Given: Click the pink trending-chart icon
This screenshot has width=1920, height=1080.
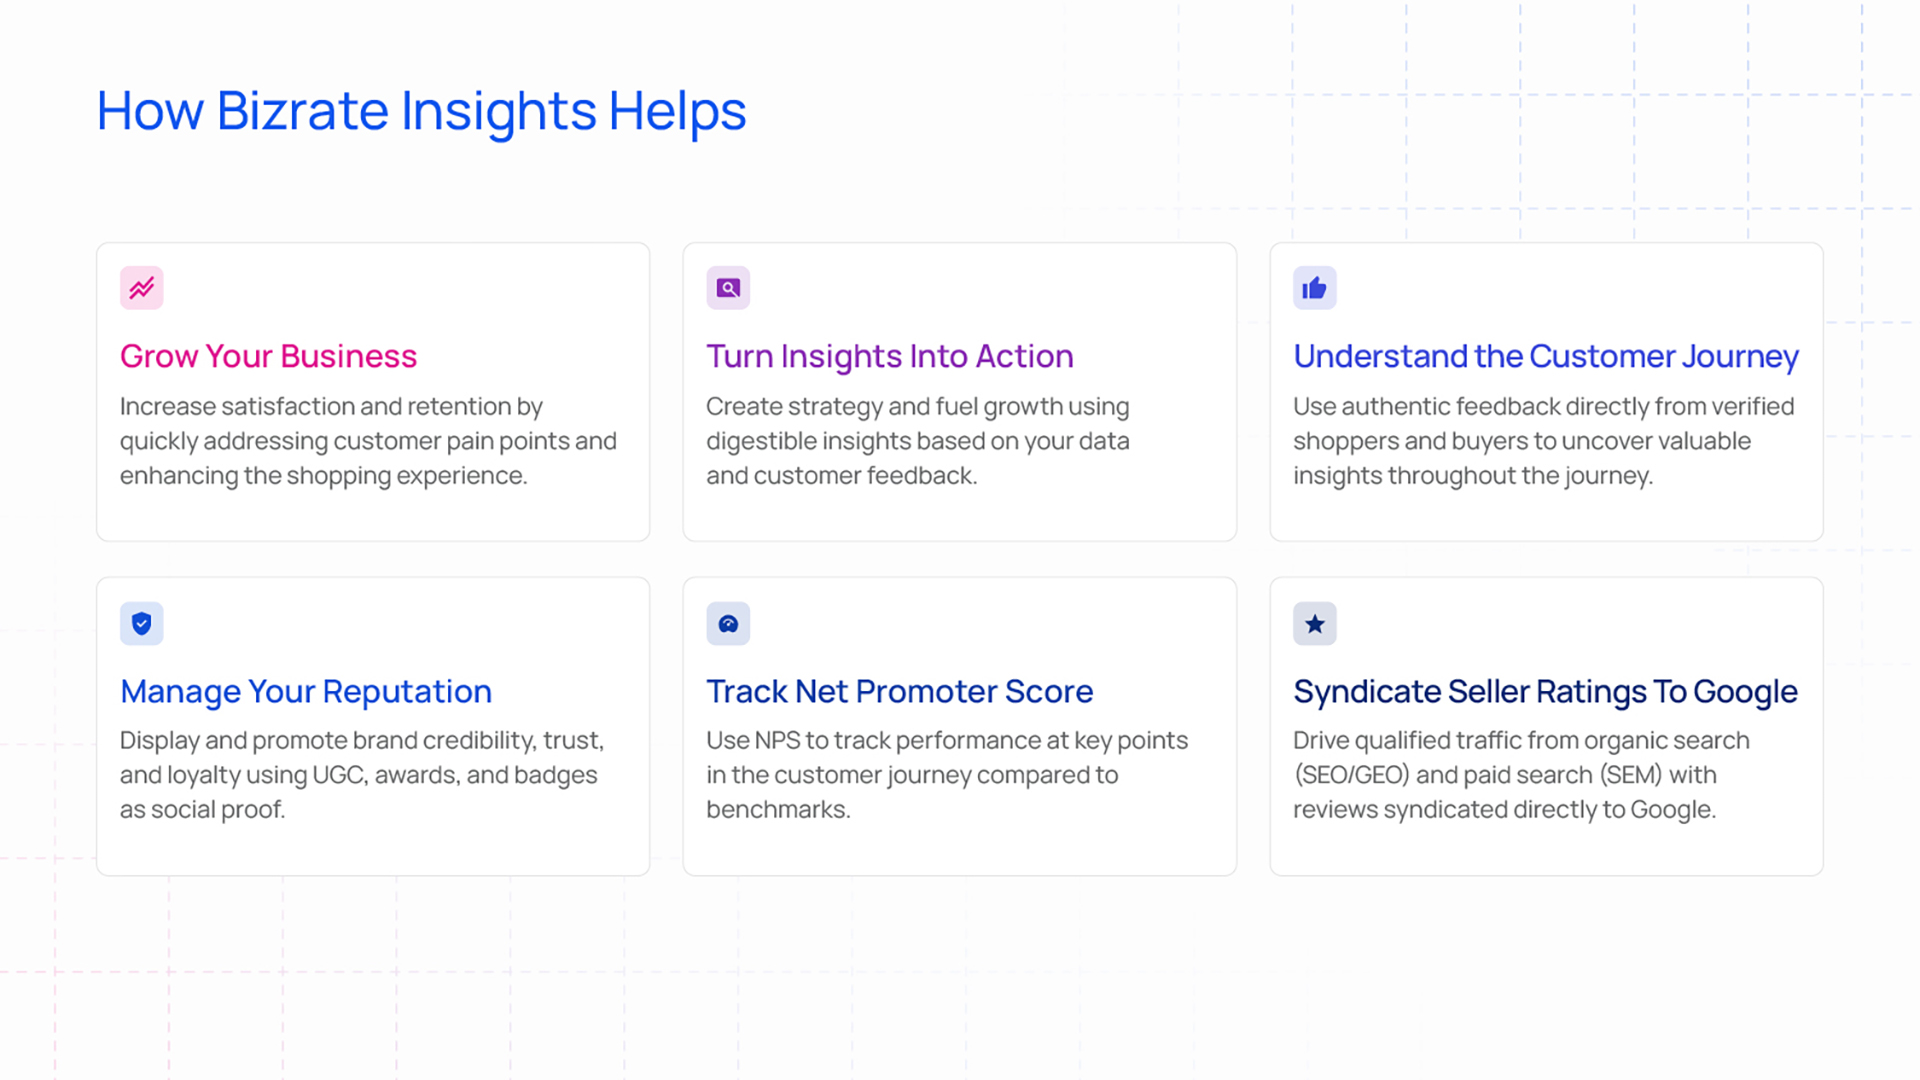Looking at the screenshot, I should pyautogui.click(x=142, y=288).
